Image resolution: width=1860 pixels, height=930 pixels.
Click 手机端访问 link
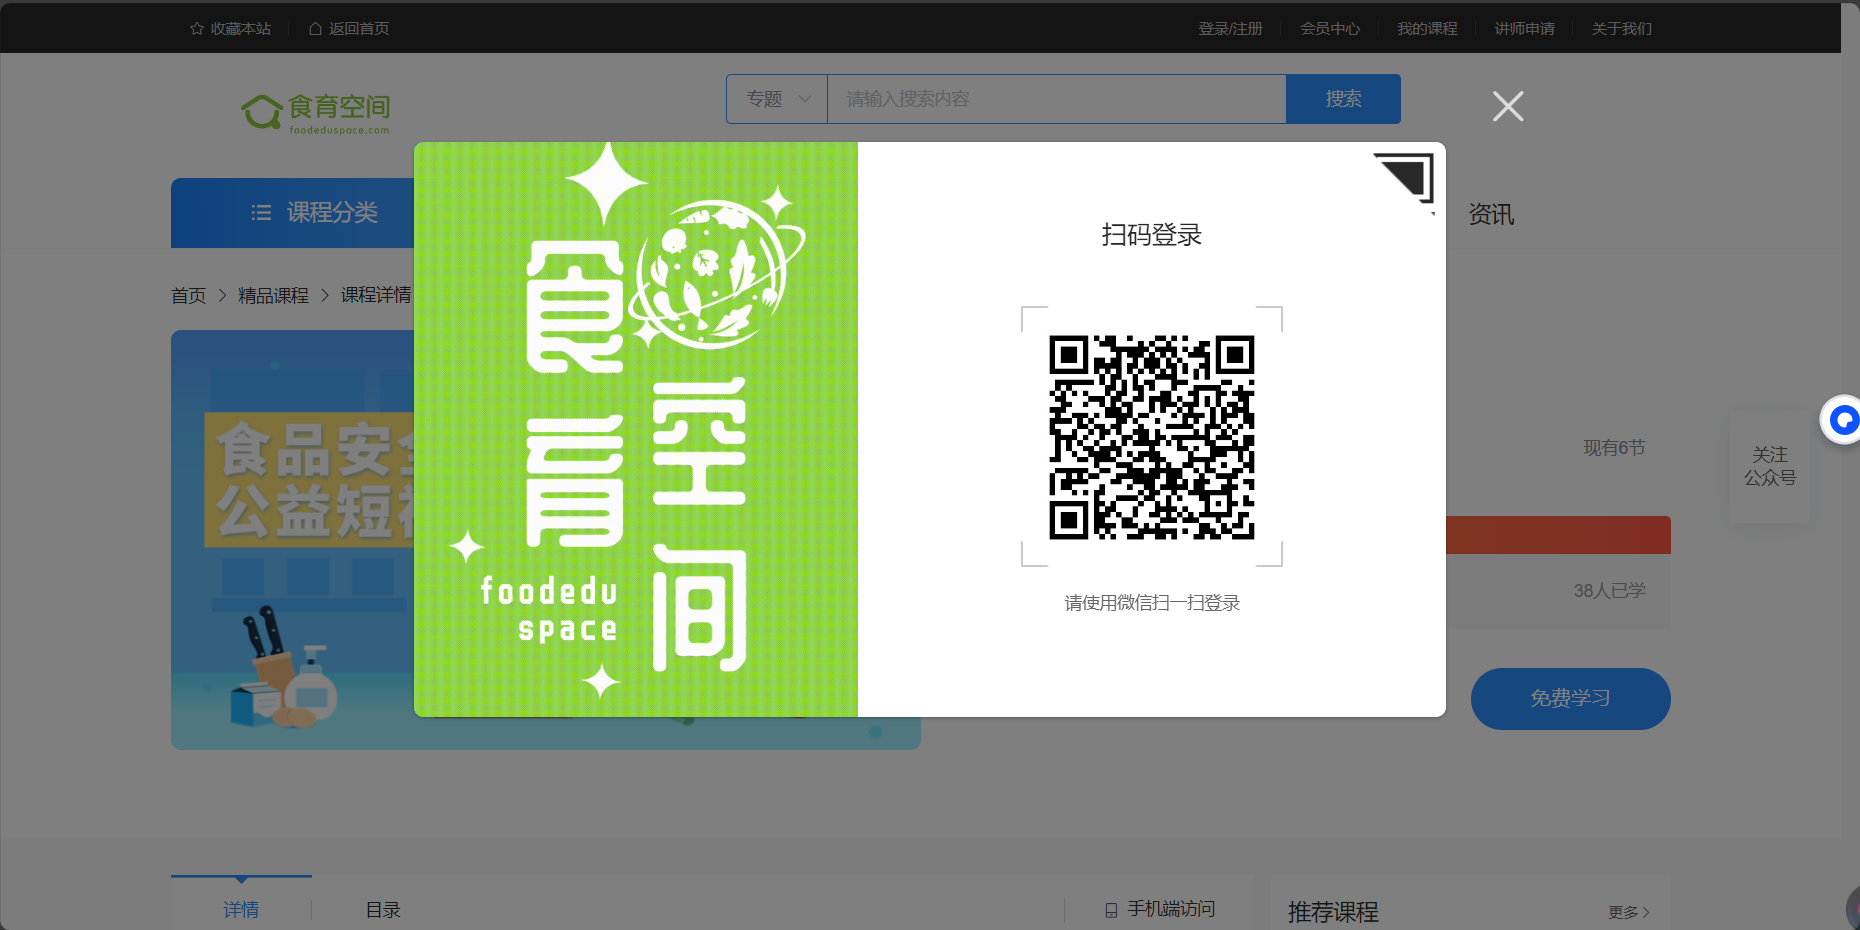click(1171, 908)
